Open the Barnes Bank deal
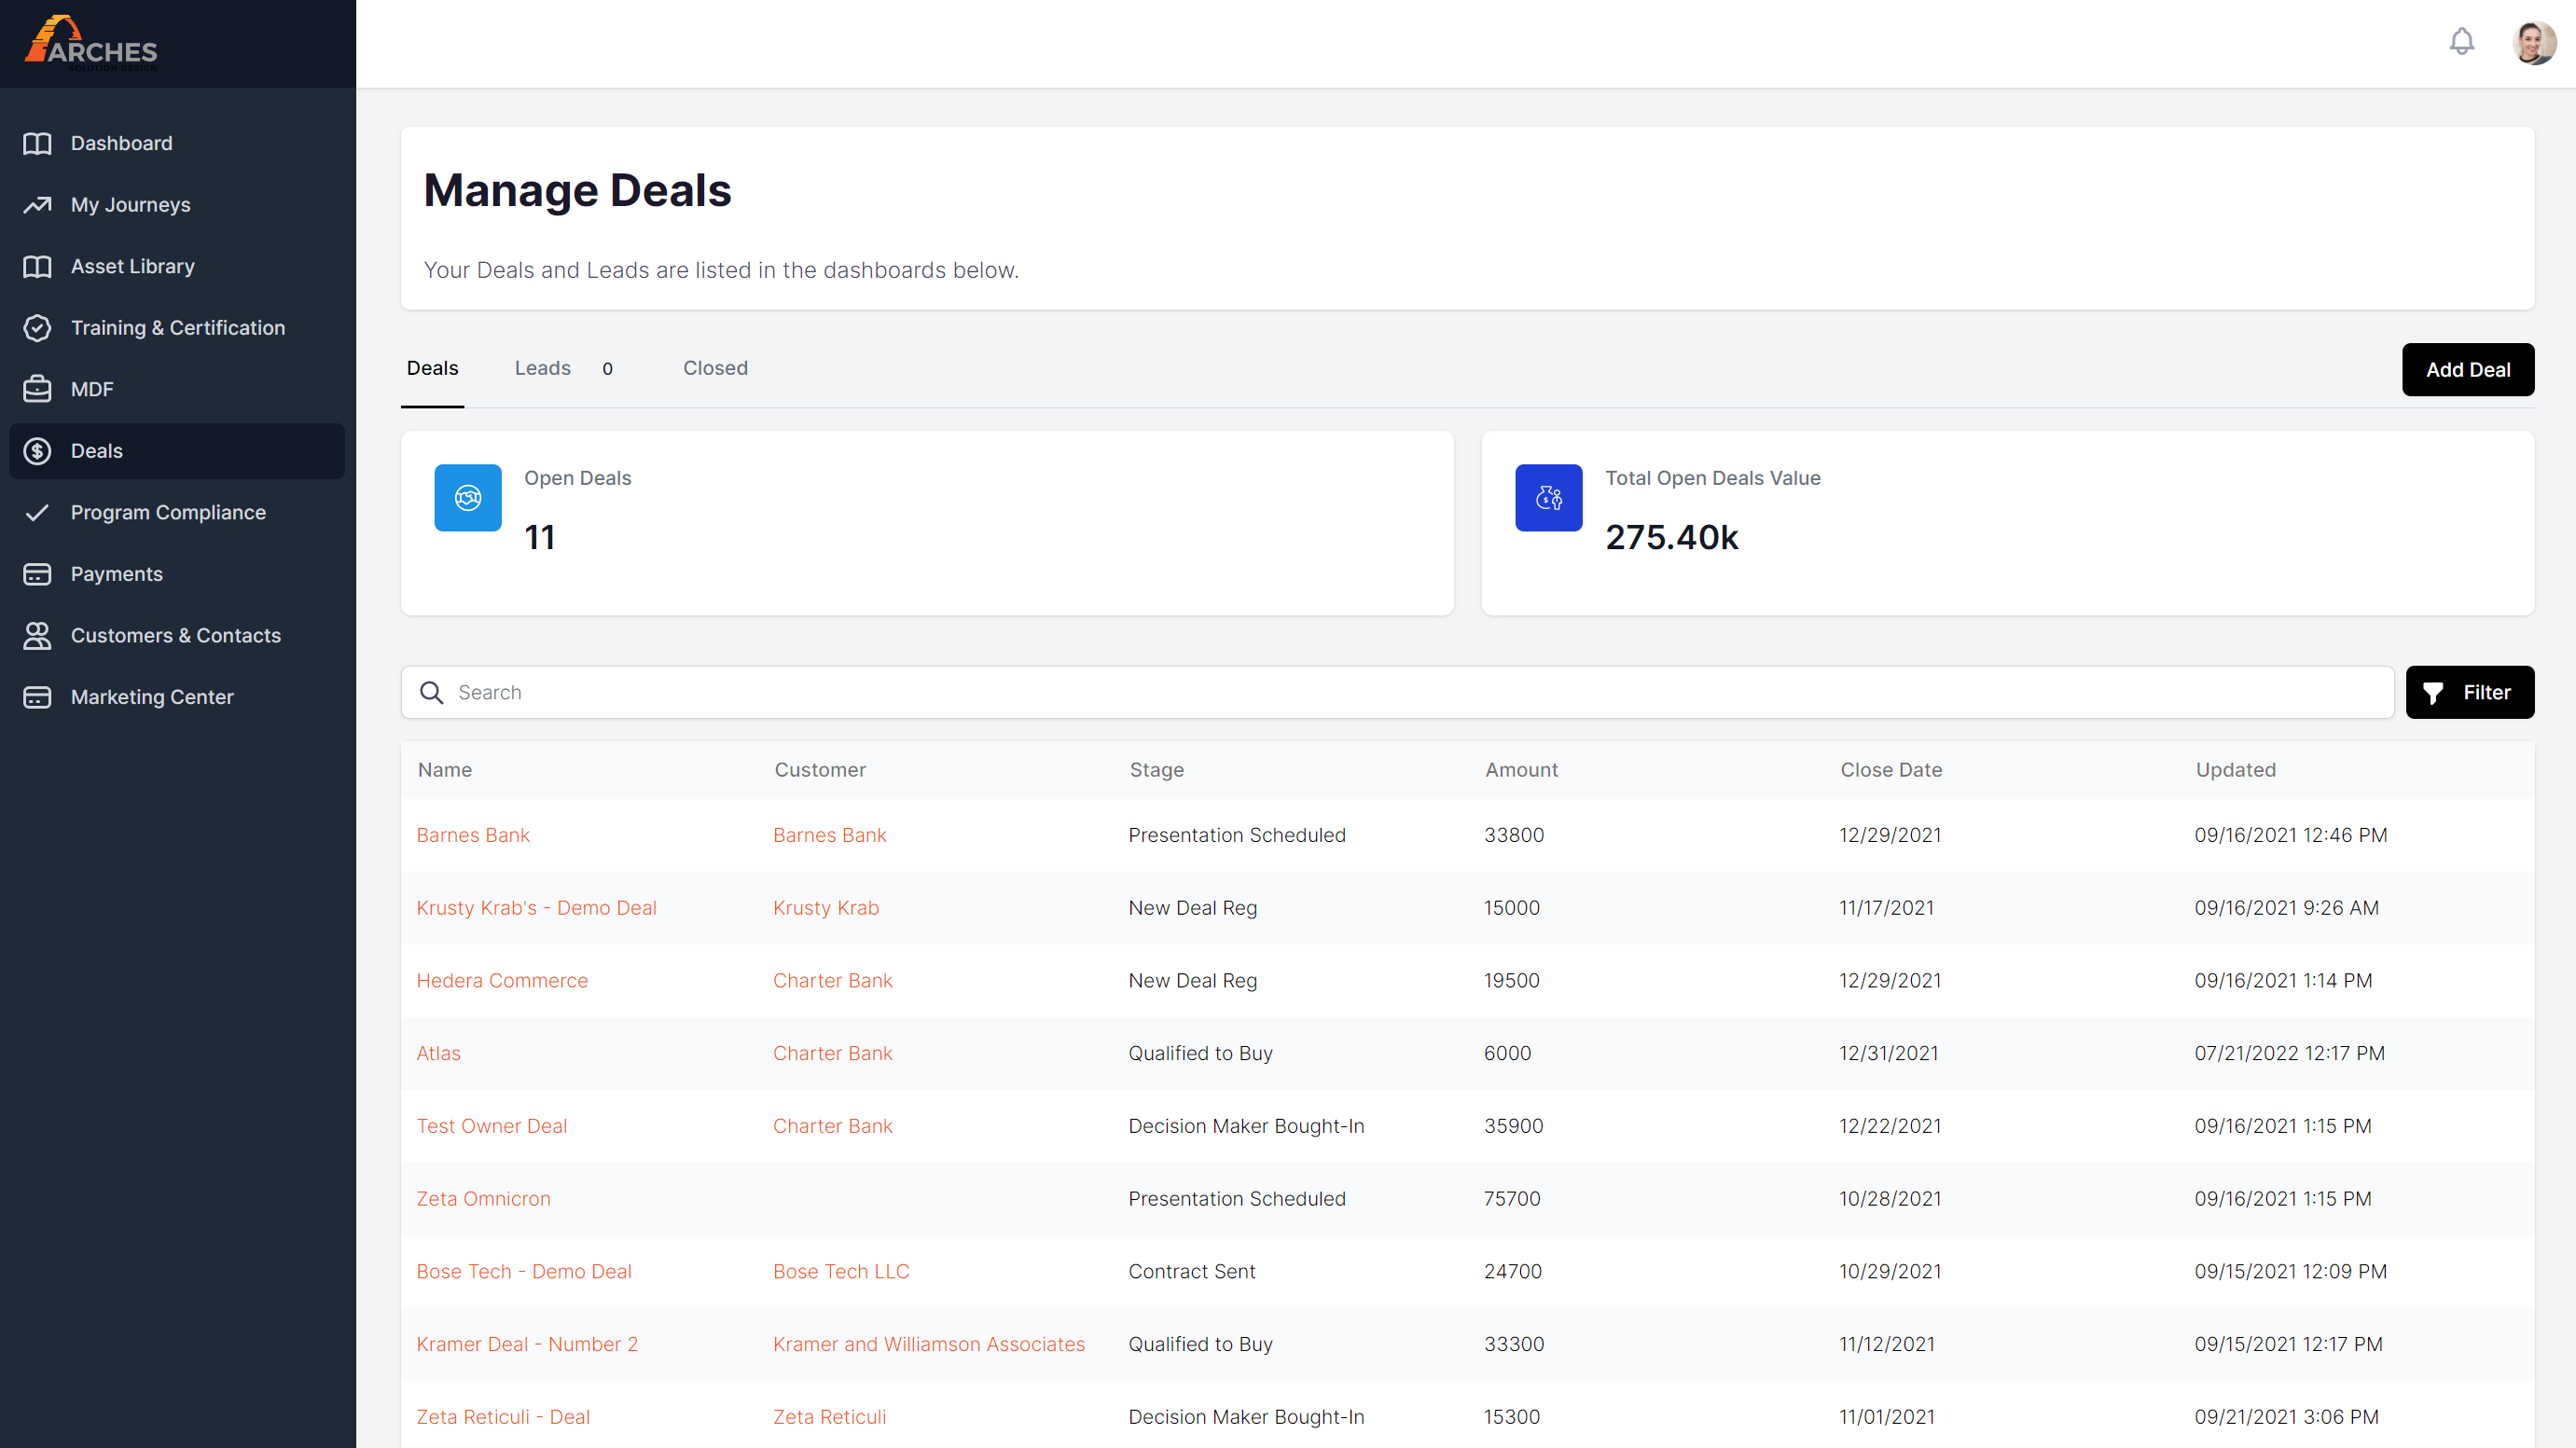The image size is (2576, 1448). pyautogui.click(x=473, y=835)
